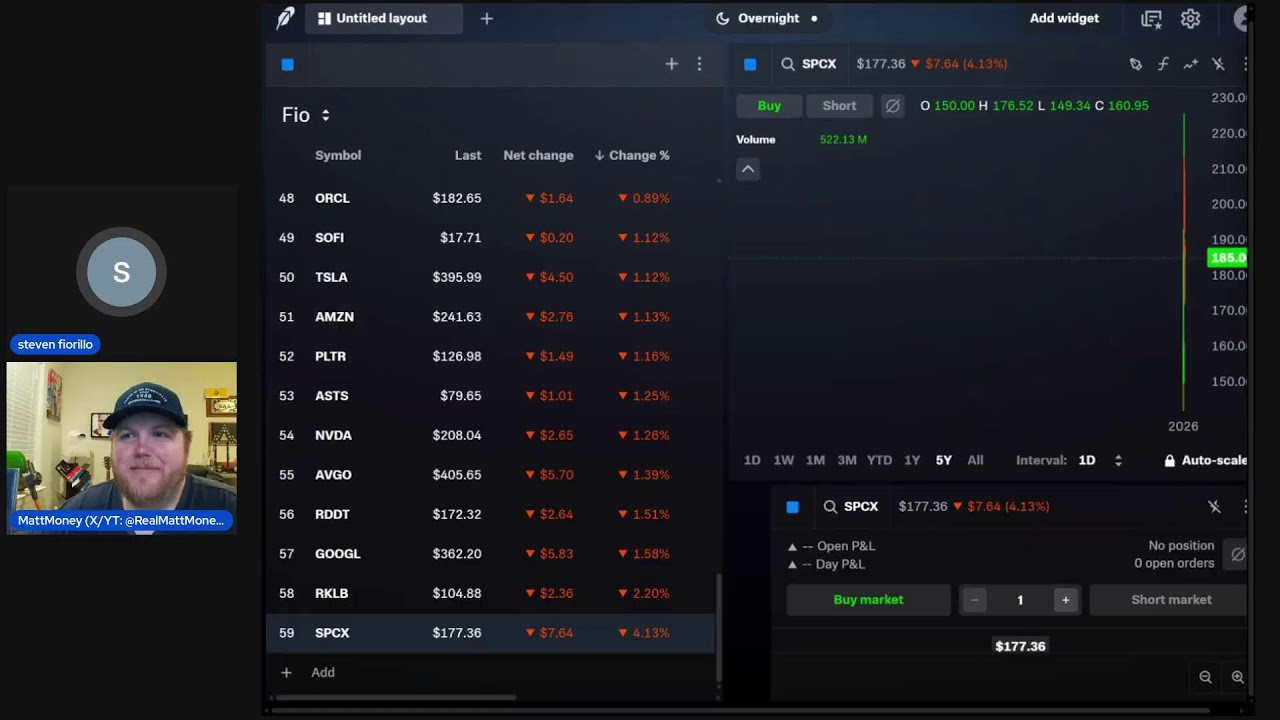Select the YTD chart range
The width and height of the screenshot is (1280, 720).
point(879,460)
